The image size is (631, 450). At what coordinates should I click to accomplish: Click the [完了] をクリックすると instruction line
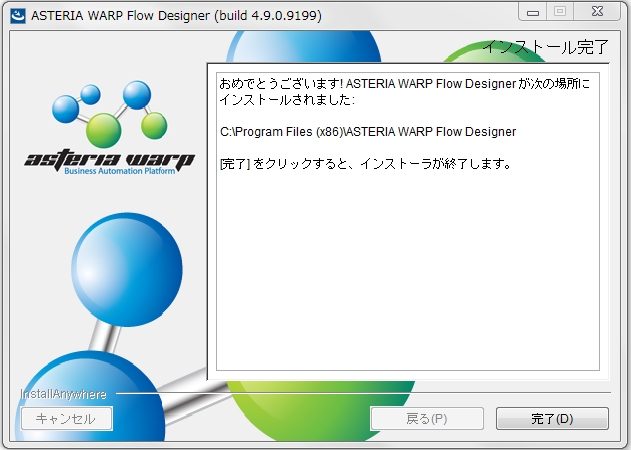click(365, 164)
